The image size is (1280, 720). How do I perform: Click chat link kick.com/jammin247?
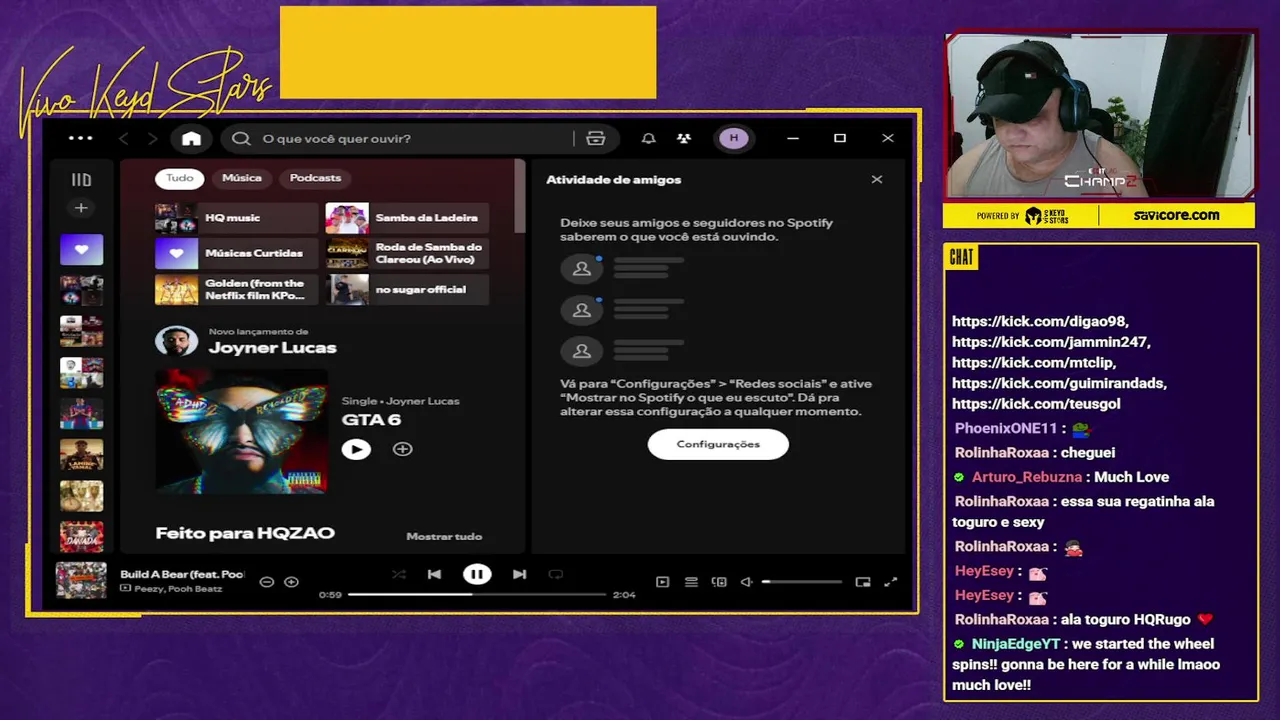[1052, 342]
